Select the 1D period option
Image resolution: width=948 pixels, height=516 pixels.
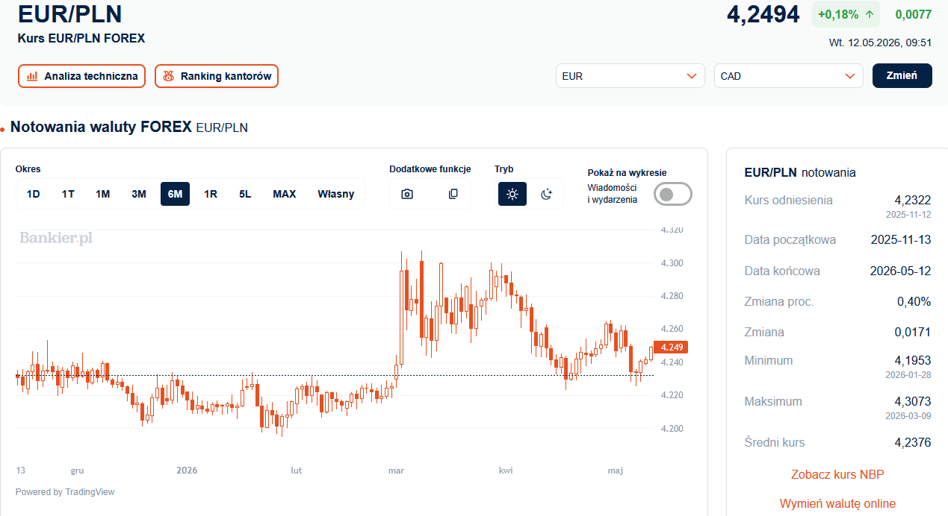click(x=33, y=194)
